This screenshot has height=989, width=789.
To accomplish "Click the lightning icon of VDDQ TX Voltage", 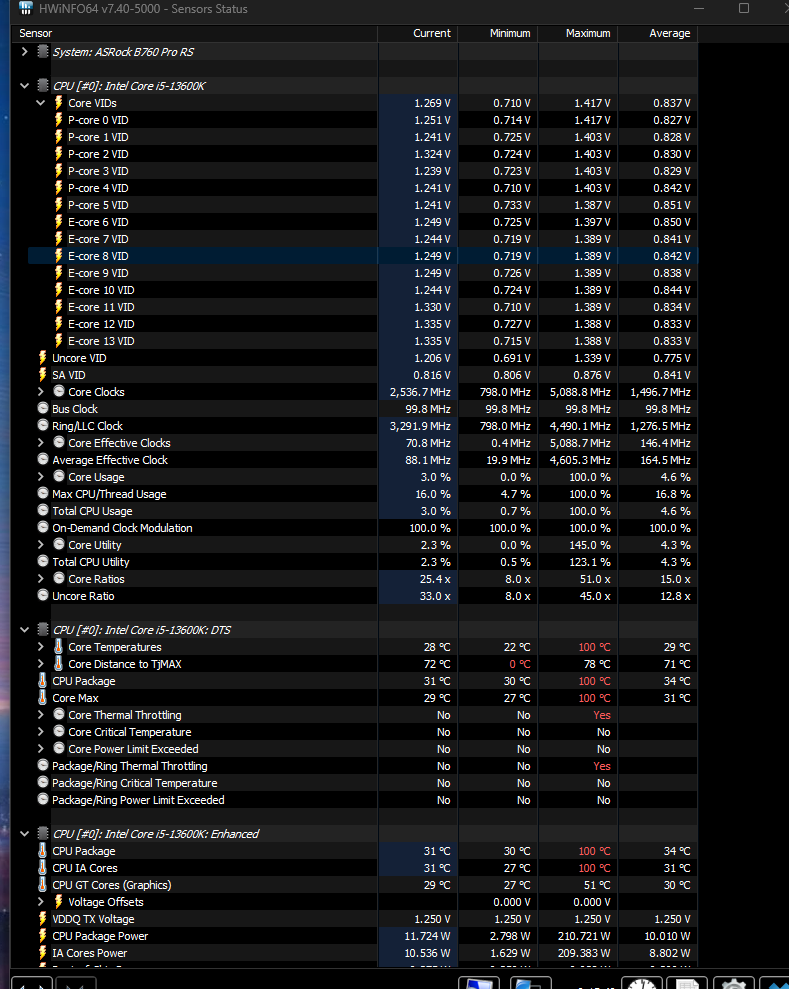I will pos(43,919).
